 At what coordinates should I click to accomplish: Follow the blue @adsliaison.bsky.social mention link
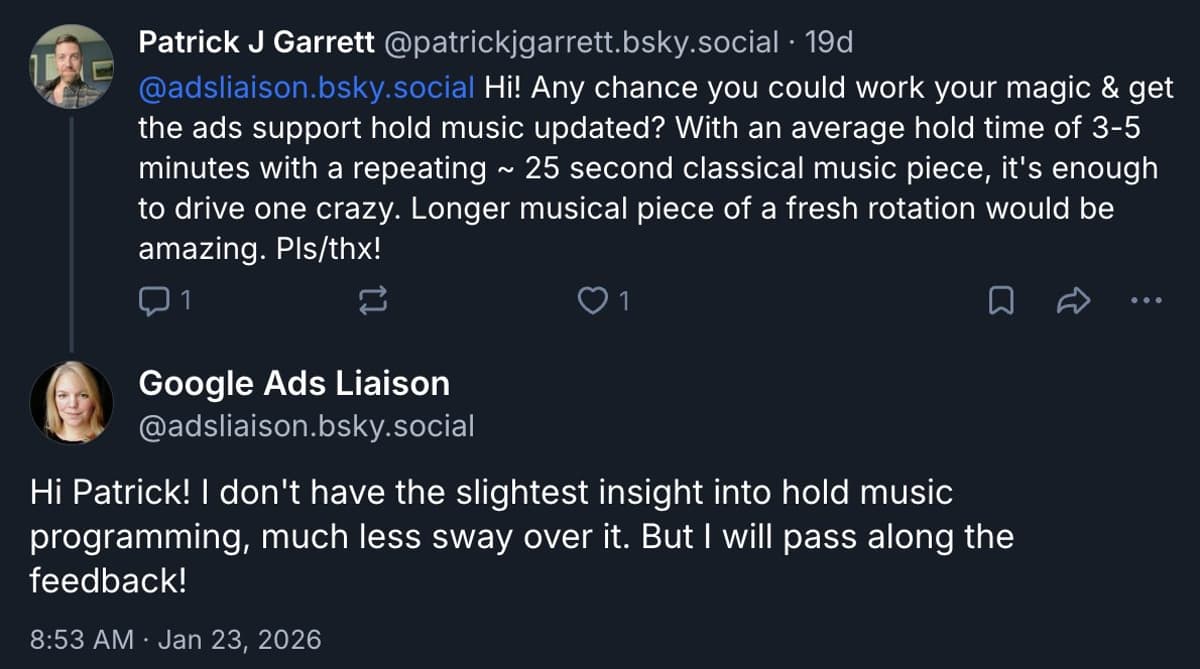(307, 87)
